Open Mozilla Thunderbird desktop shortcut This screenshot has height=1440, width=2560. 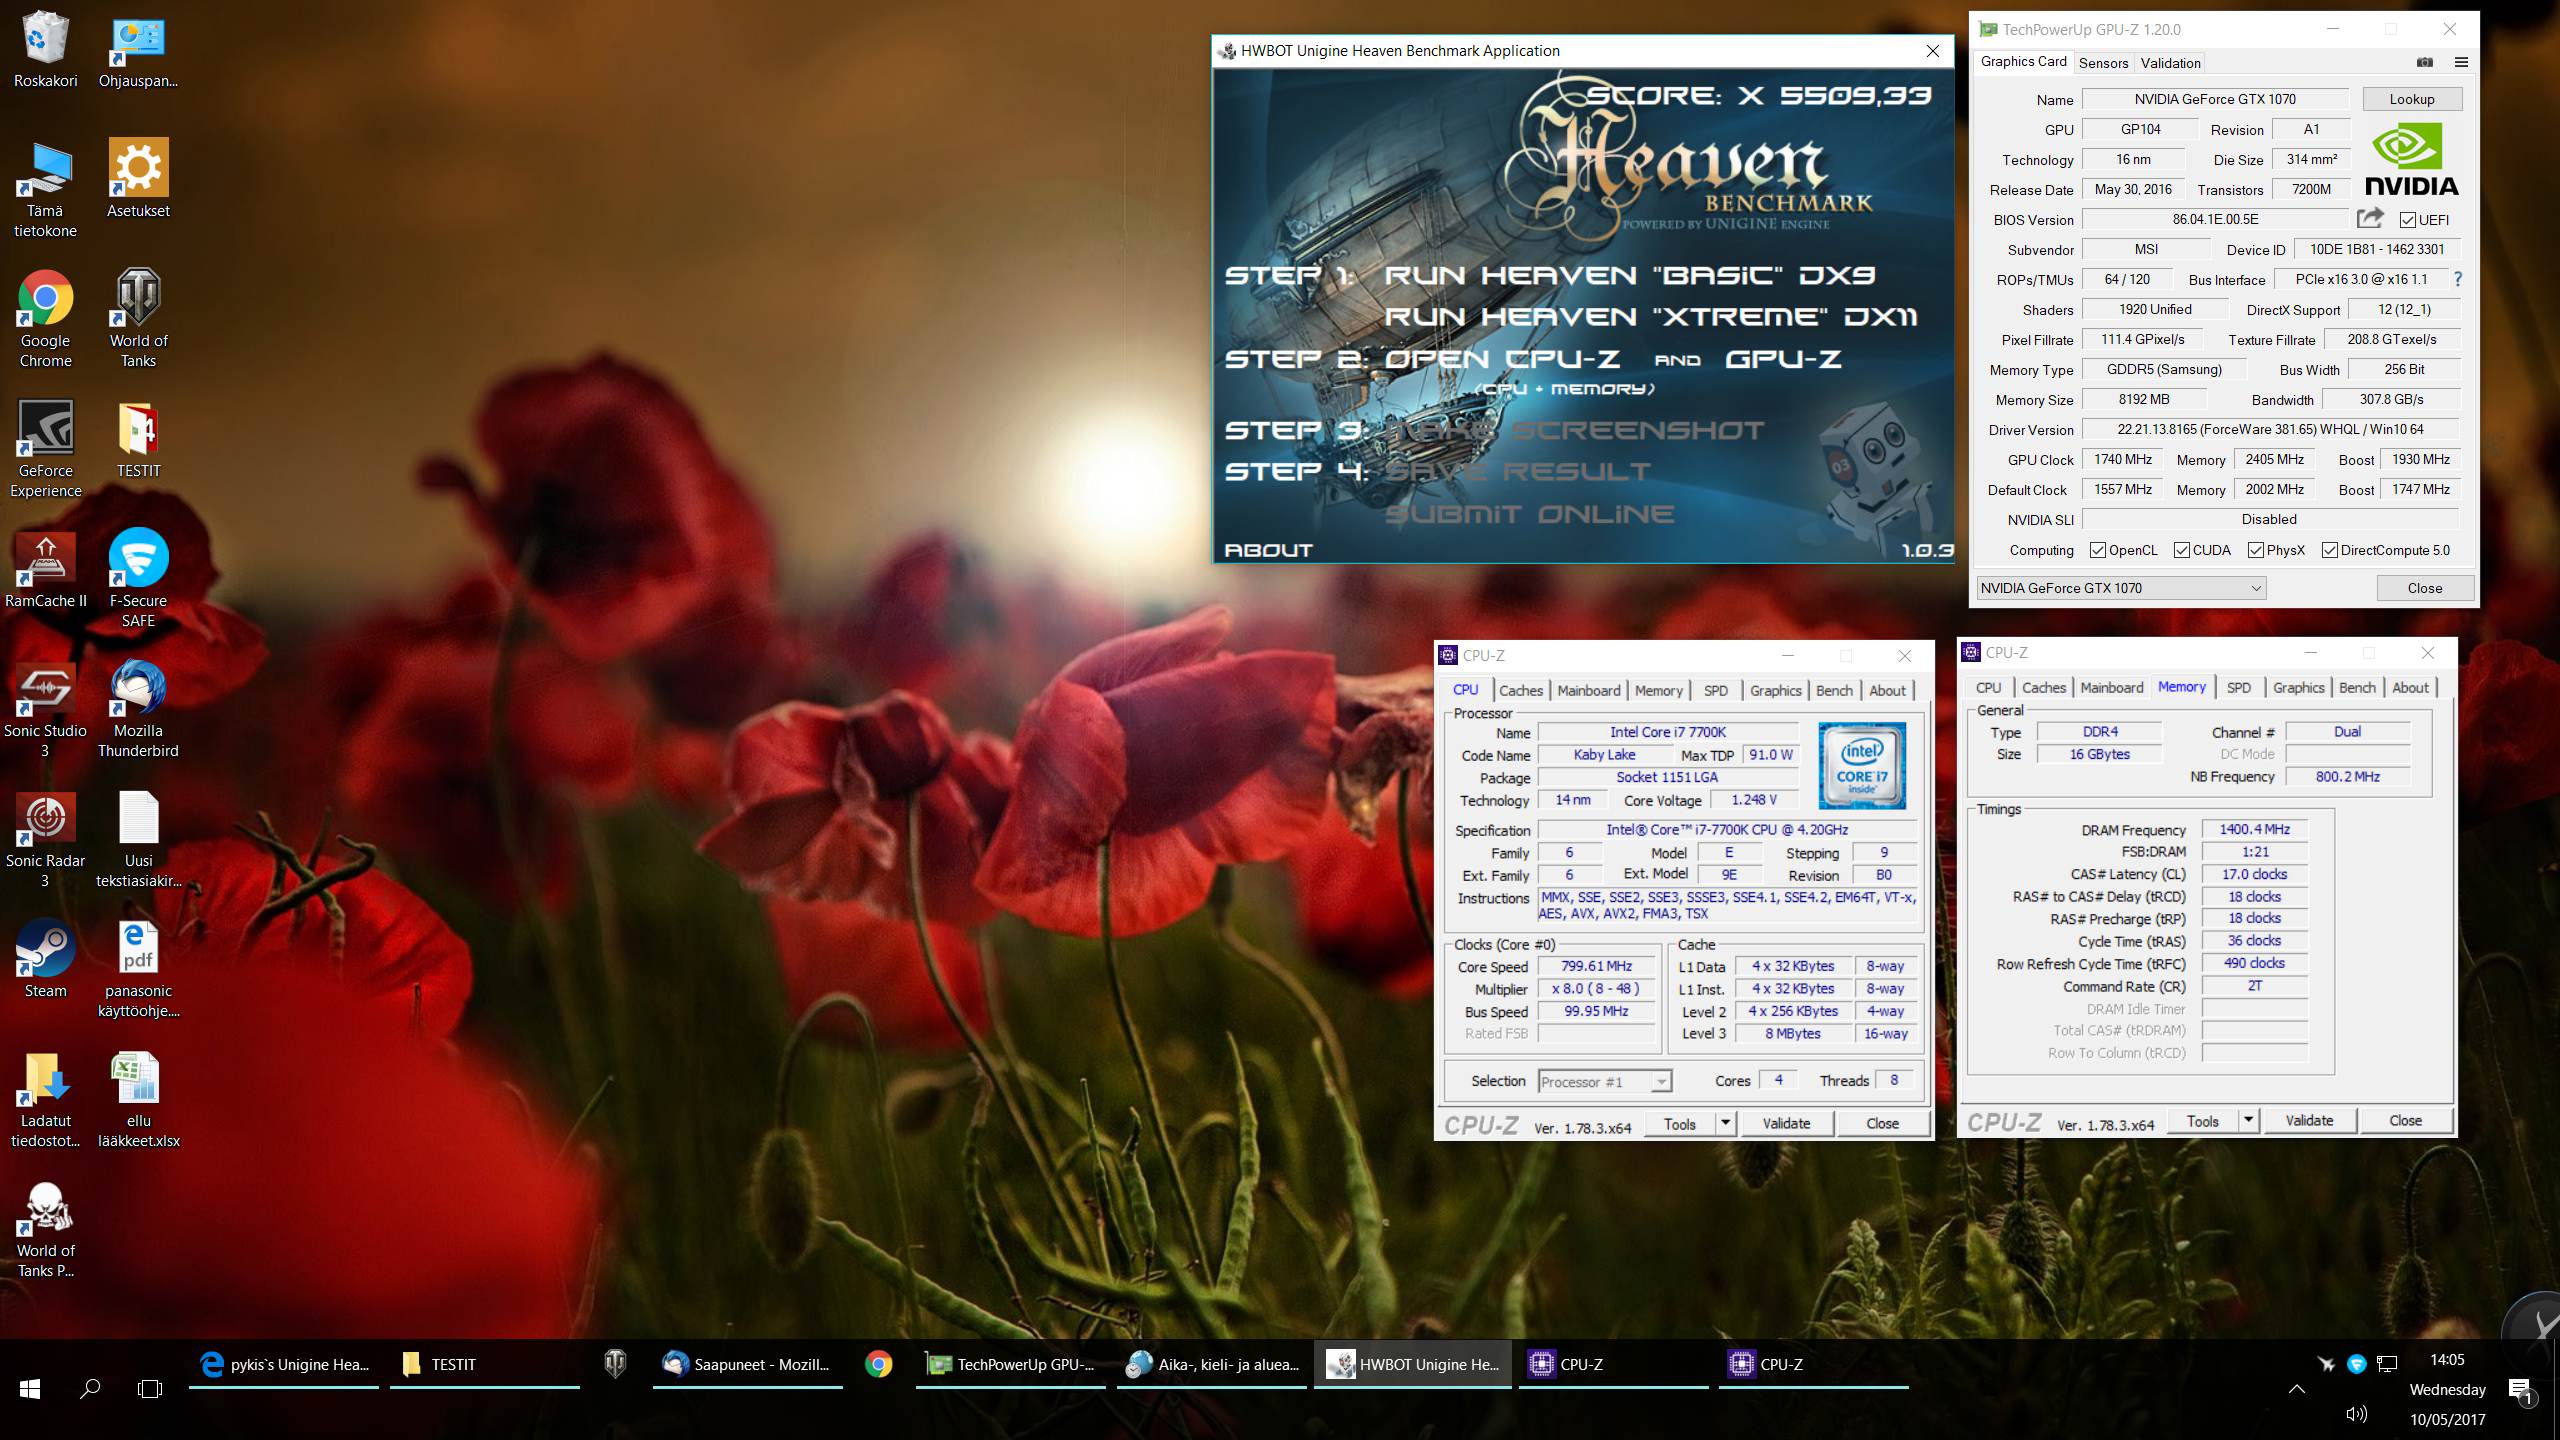pyautogui.click(x=138, y=710)
